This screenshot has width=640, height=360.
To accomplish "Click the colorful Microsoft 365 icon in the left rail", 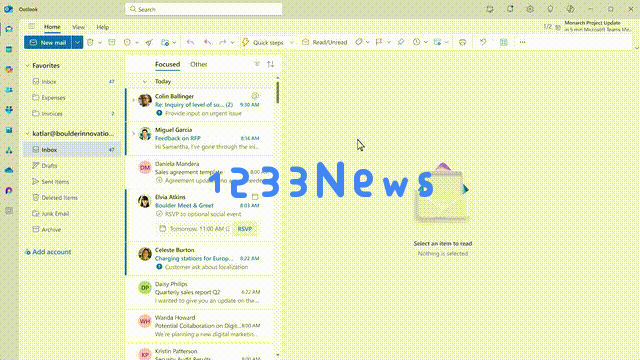I will (x=9, y=69).
